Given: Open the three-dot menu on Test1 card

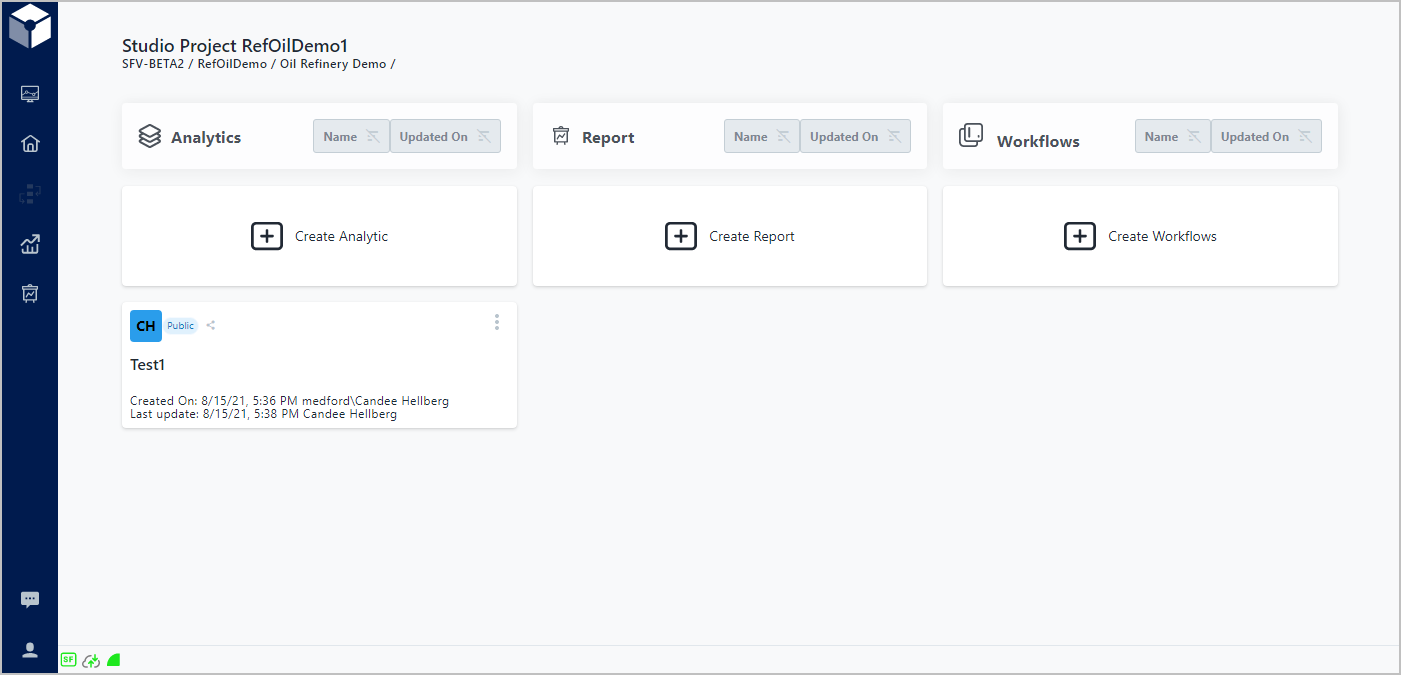Looking at the screenshot, I should click(497, 322).
